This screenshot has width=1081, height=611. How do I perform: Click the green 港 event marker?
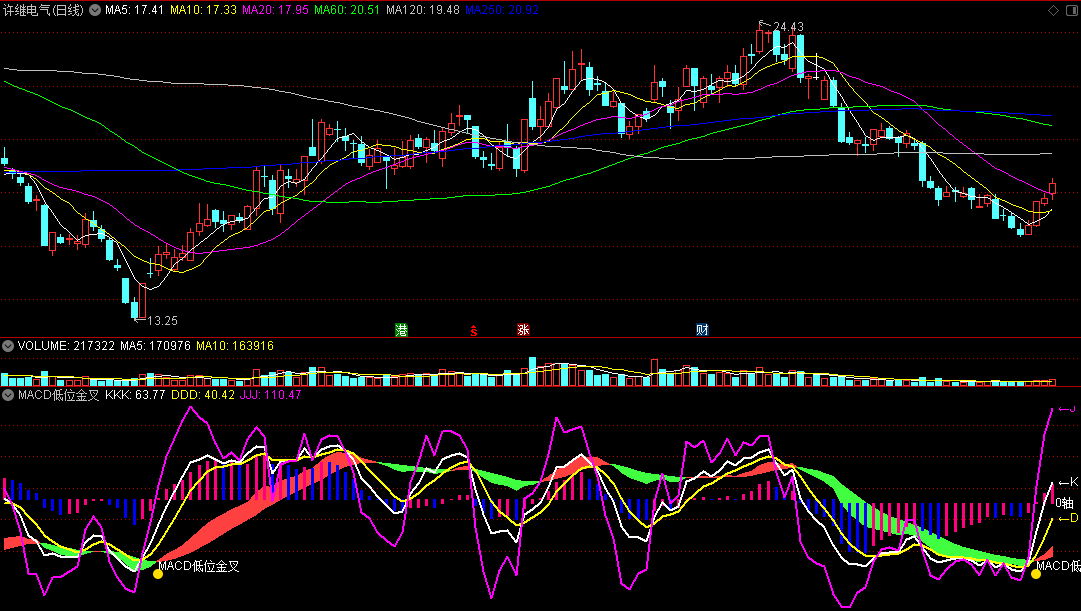[401, 330]
